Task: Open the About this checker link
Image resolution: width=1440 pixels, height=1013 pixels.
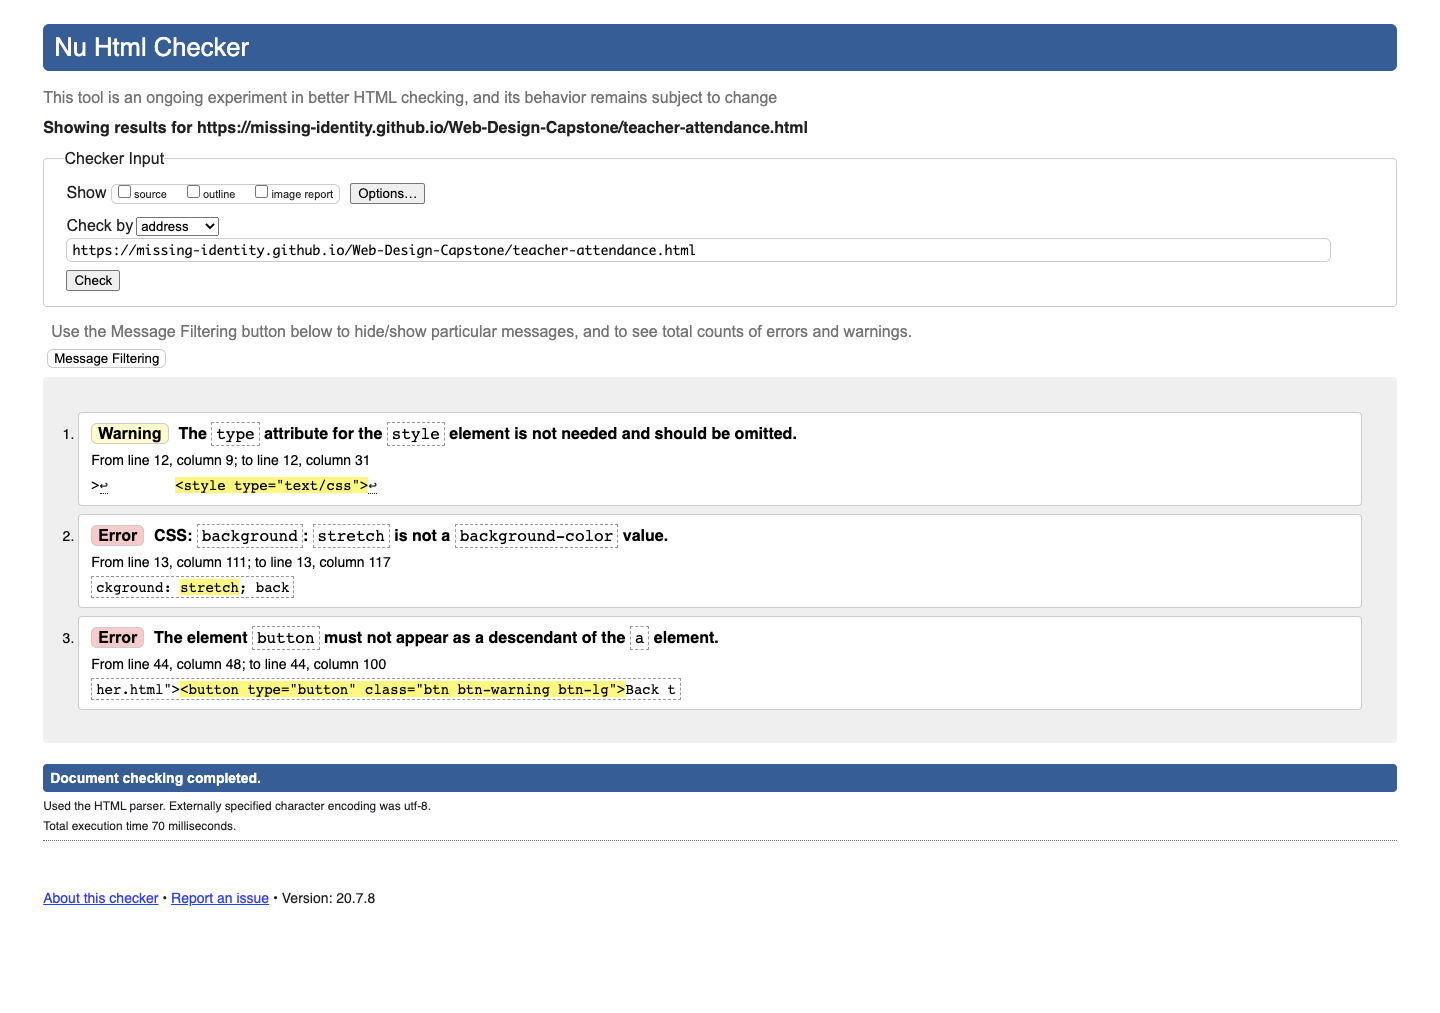Action: coord(101,899)
